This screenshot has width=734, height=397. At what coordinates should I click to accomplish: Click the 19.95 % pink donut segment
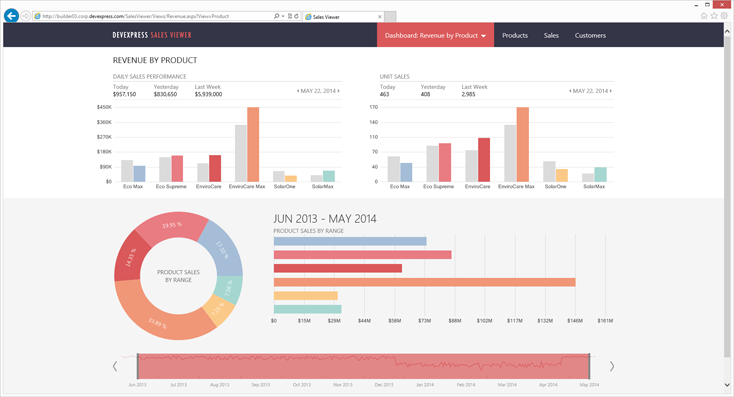coord(173,225)
